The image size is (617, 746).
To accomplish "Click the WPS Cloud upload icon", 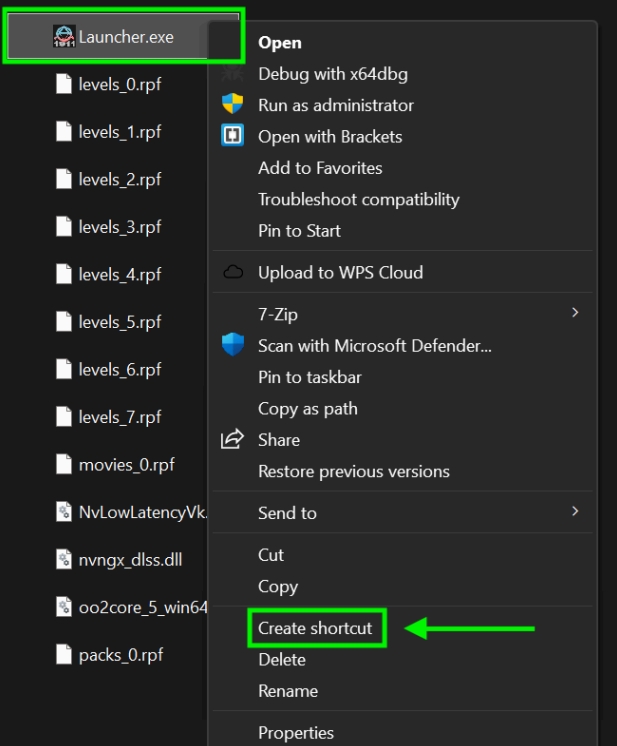I will tap(233, 272).
